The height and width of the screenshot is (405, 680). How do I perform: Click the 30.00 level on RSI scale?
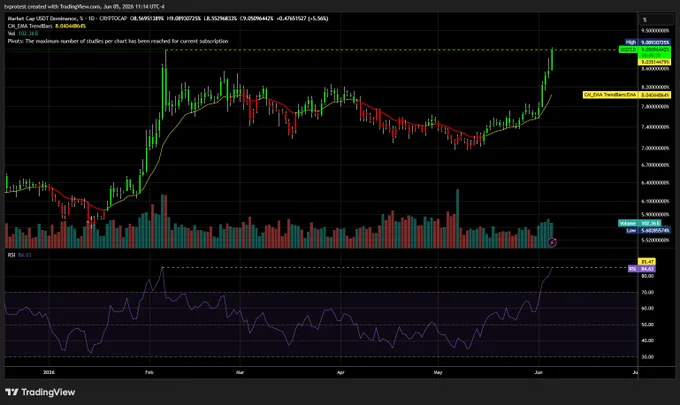pyautogui.click(x=647, y=357)
